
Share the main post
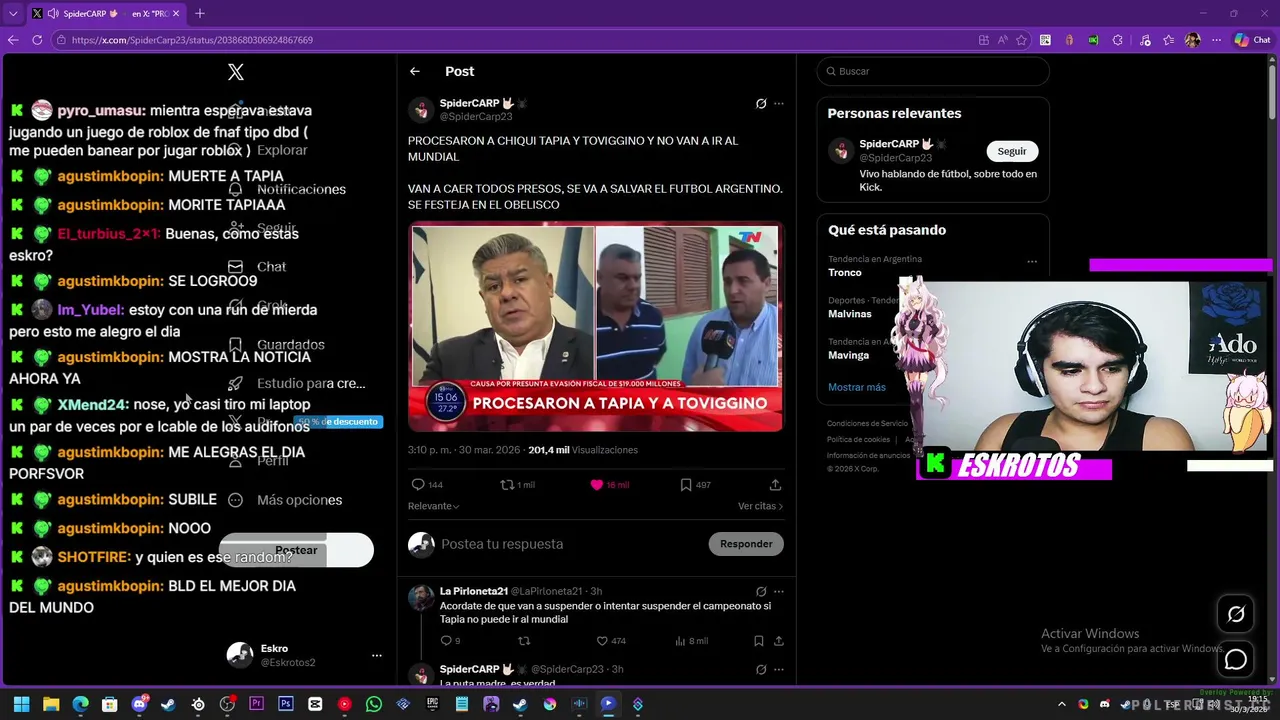775,485
